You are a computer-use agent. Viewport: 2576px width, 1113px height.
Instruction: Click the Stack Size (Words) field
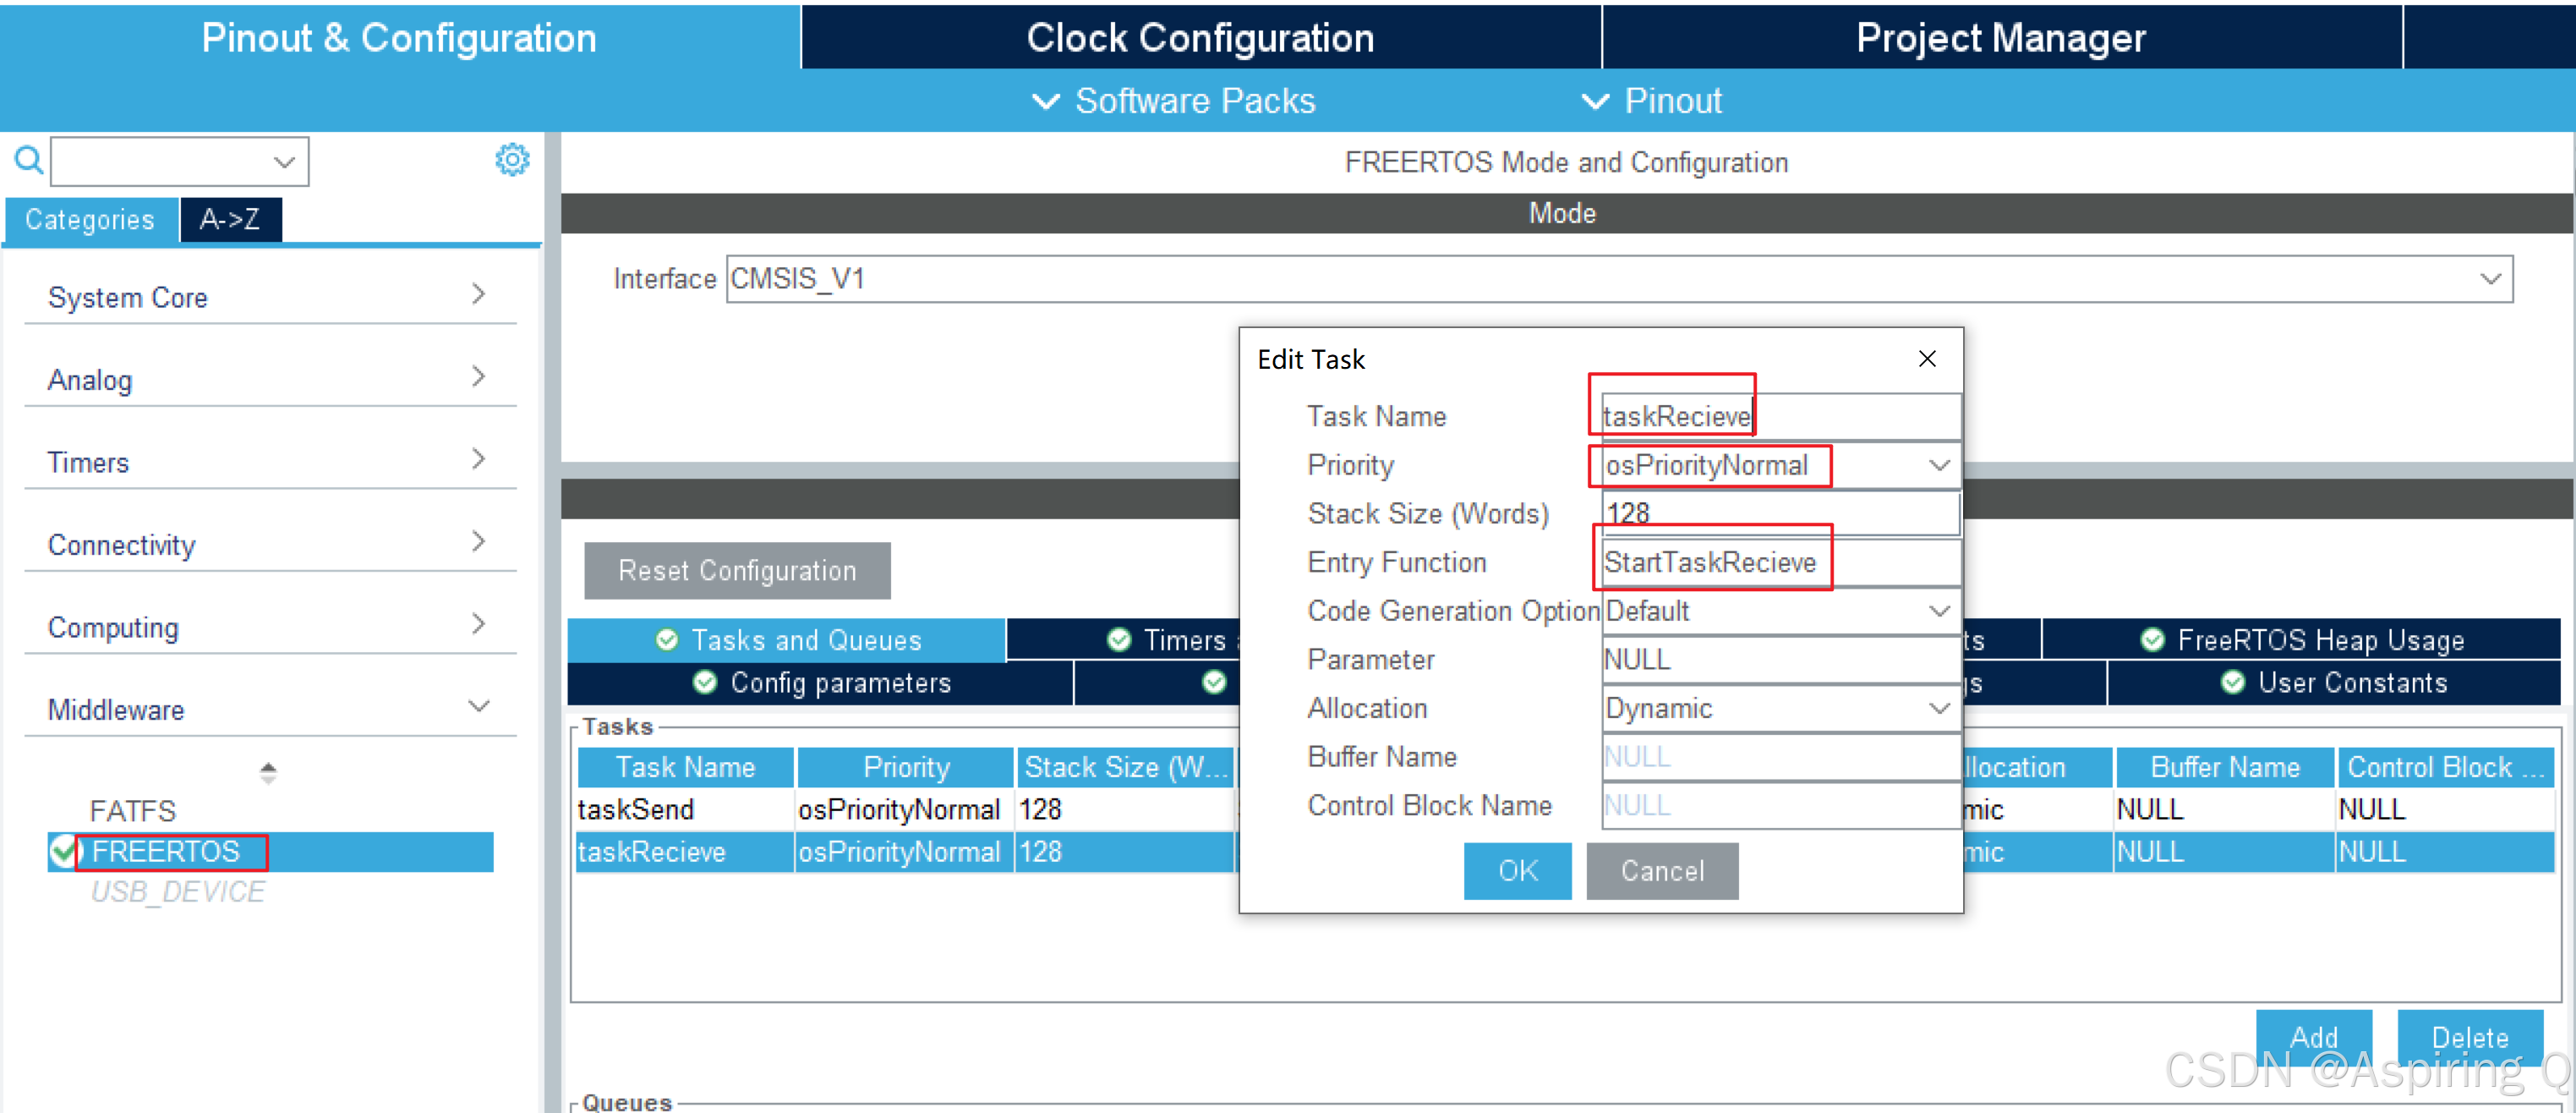[1780, 514]
